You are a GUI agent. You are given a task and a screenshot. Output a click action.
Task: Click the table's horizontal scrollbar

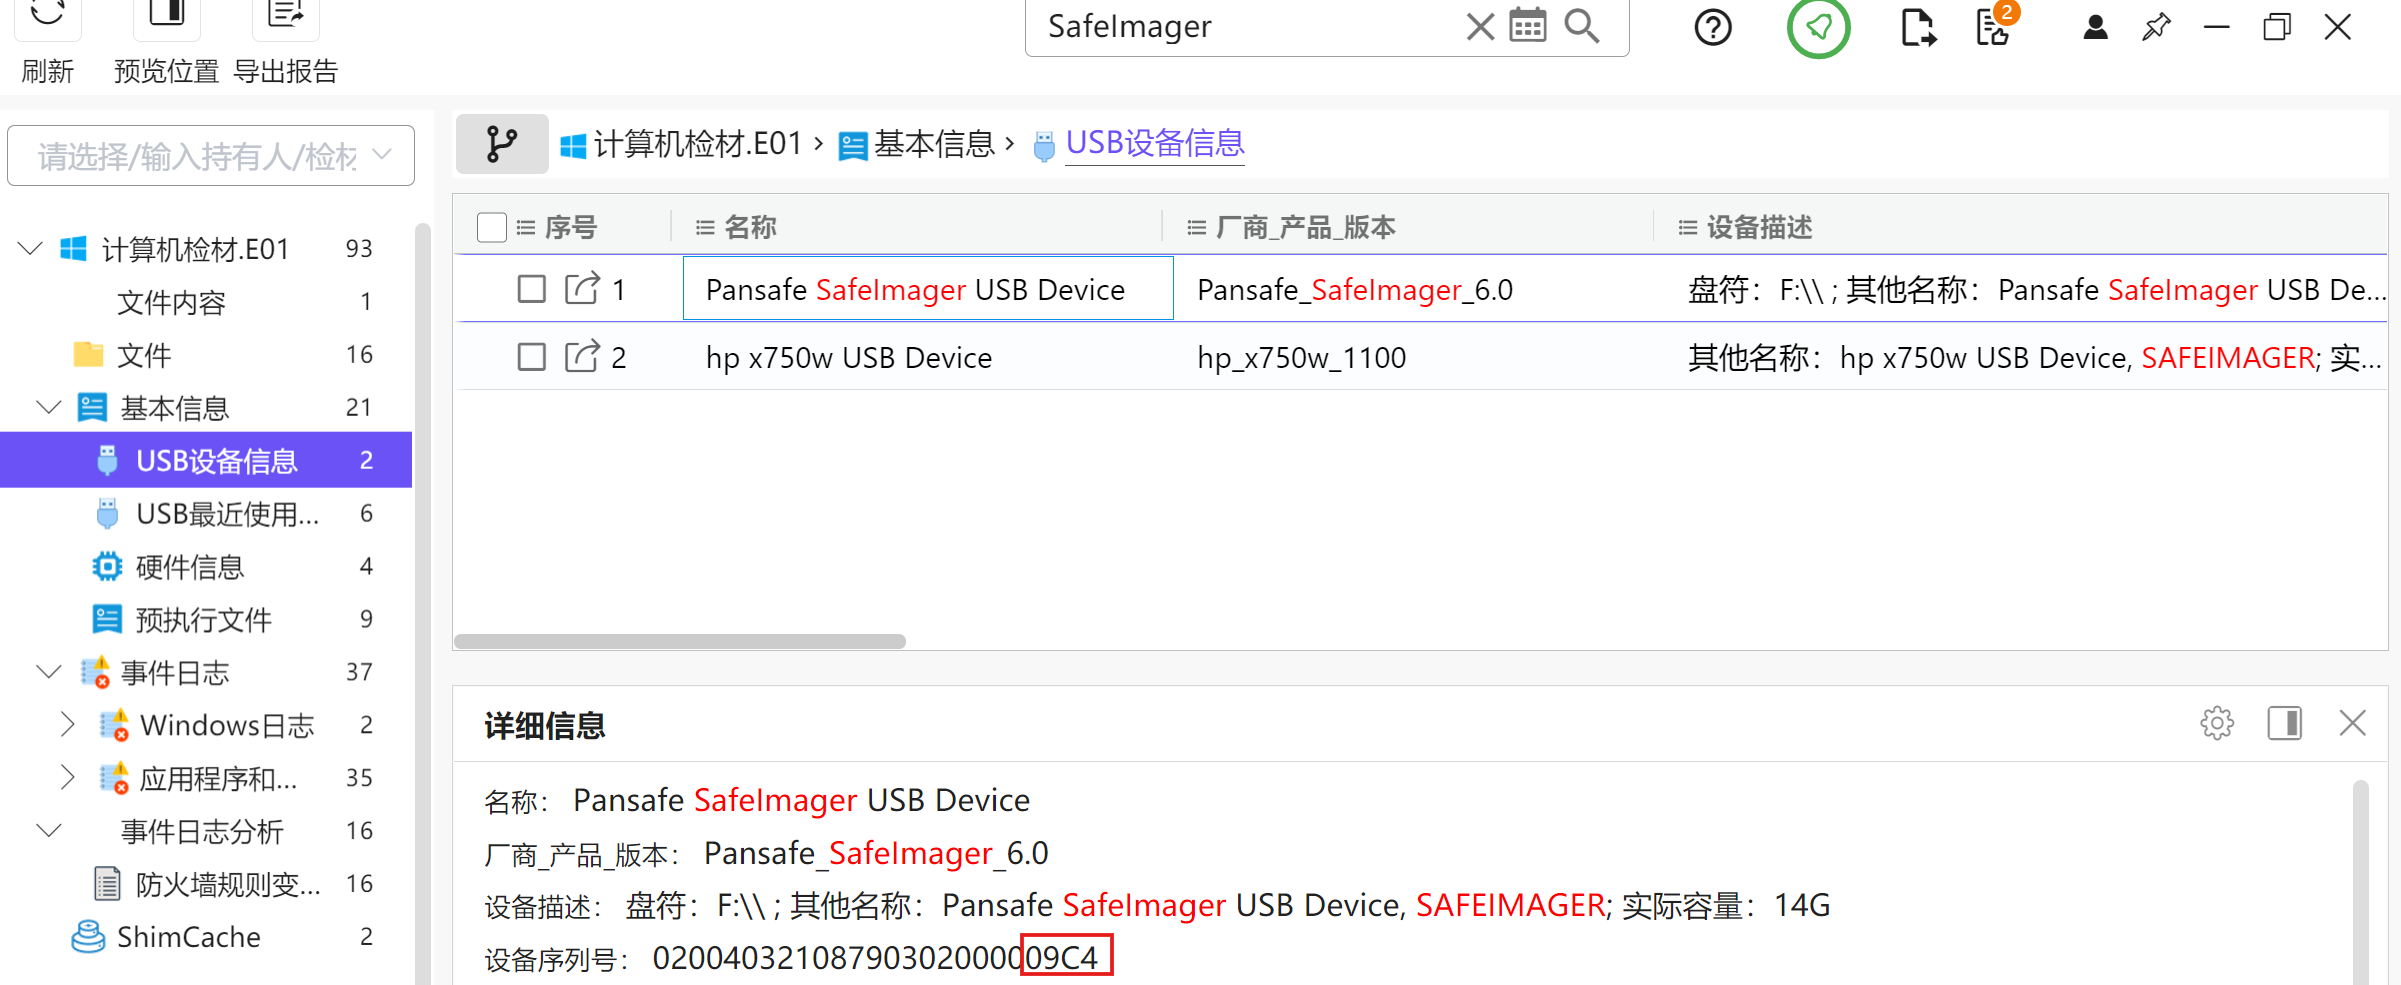click(x=680, y=641)
